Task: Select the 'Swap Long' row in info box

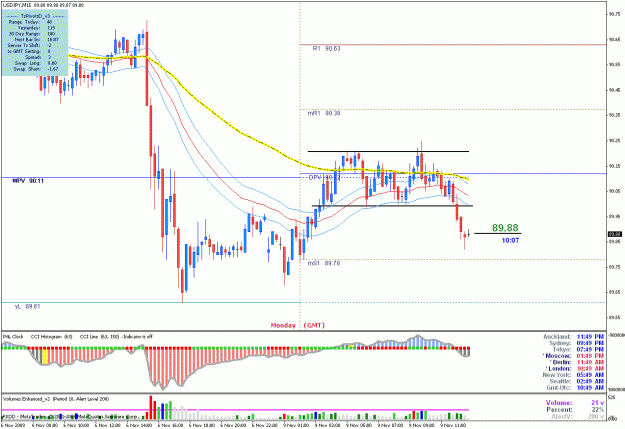Action: (x=36, y=63)
